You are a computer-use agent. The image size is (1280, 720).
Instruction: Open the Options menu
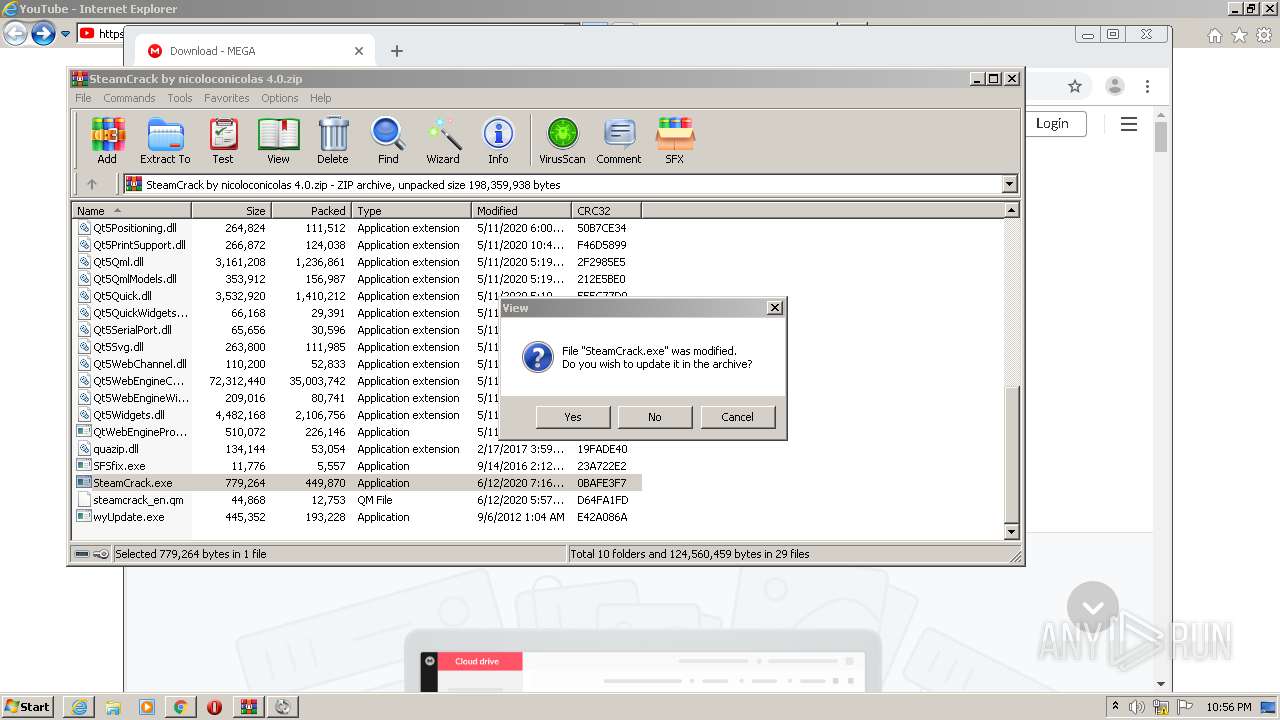[x=280, y=98]
